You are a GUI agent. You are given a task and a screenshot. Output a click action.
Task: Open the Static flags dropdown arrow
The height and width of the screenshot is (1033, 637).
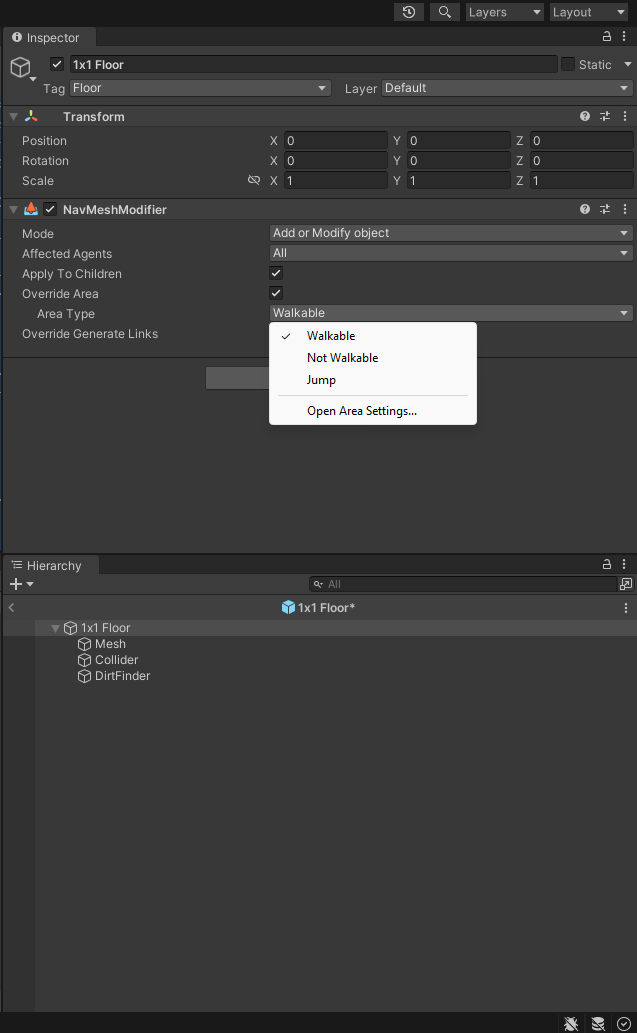point(627,64)
